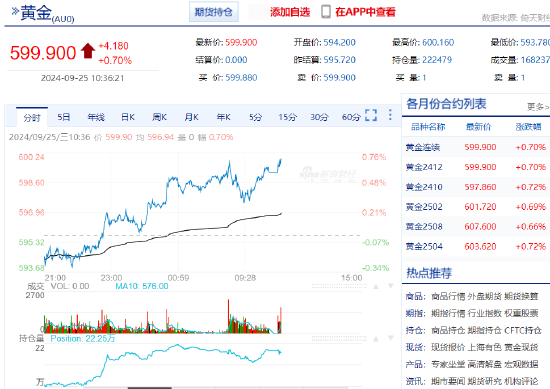
Task: Open 期指持仓 link
Action: [484, 330]
